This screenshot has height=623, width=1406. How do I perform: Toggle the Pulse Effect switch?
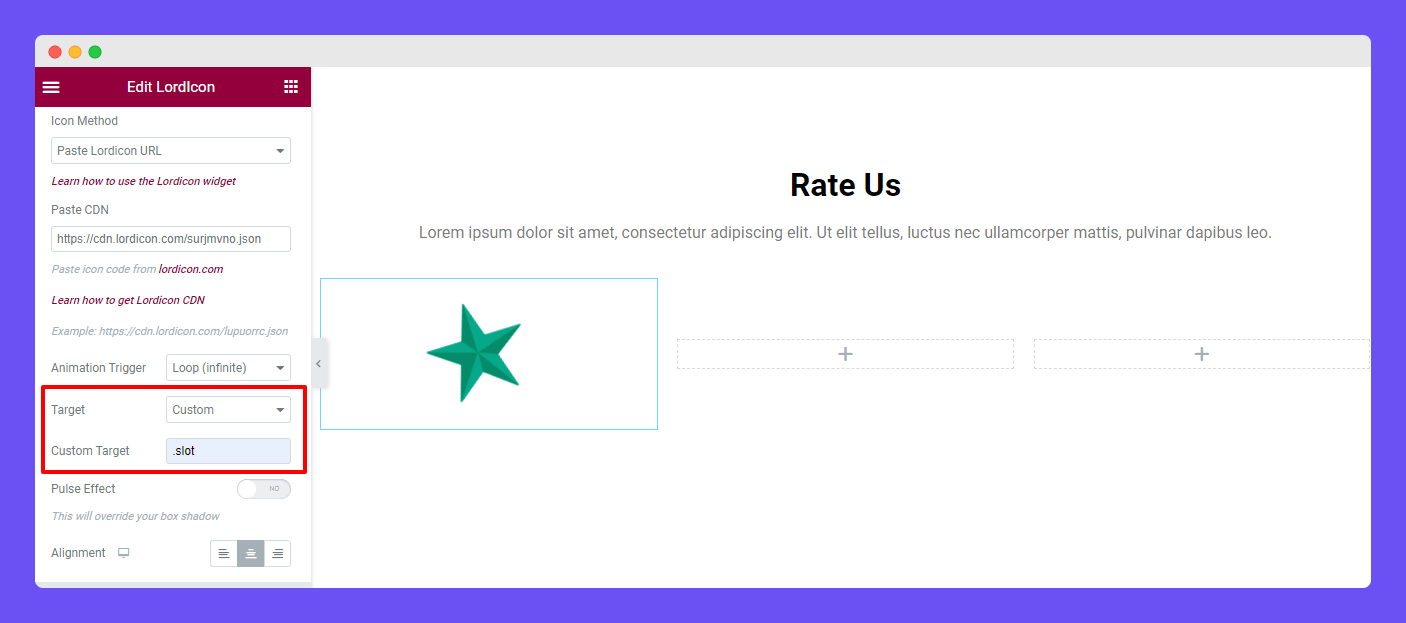tap(263, 489)
